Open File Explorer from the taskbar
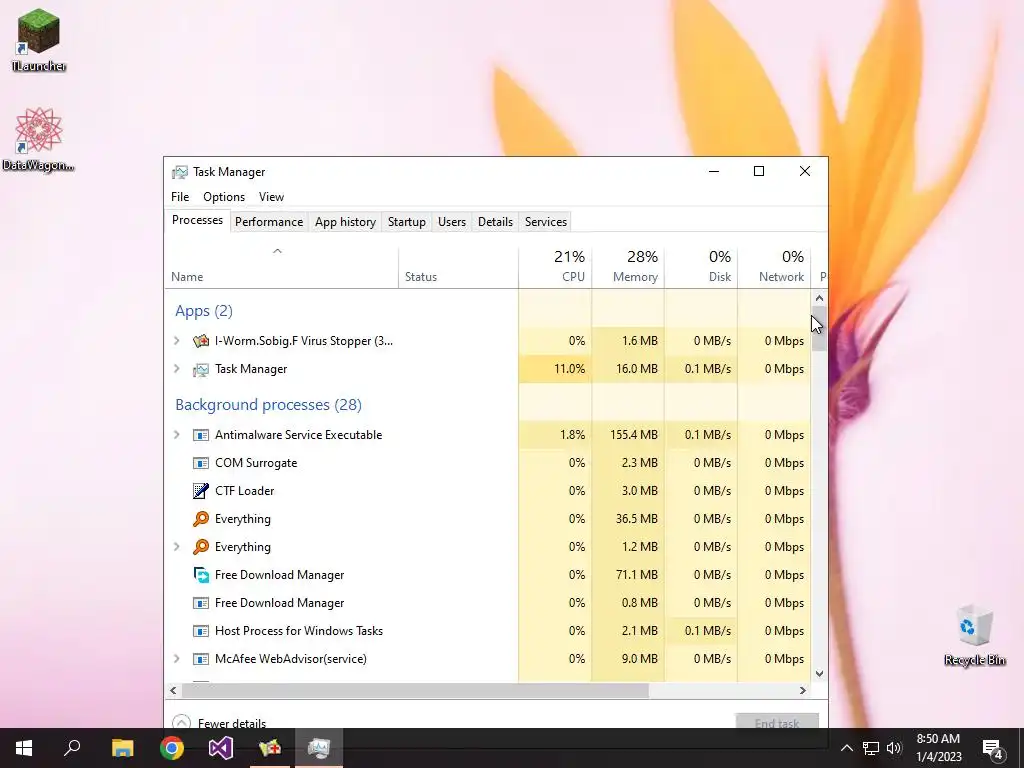 (x=122, y=748)
